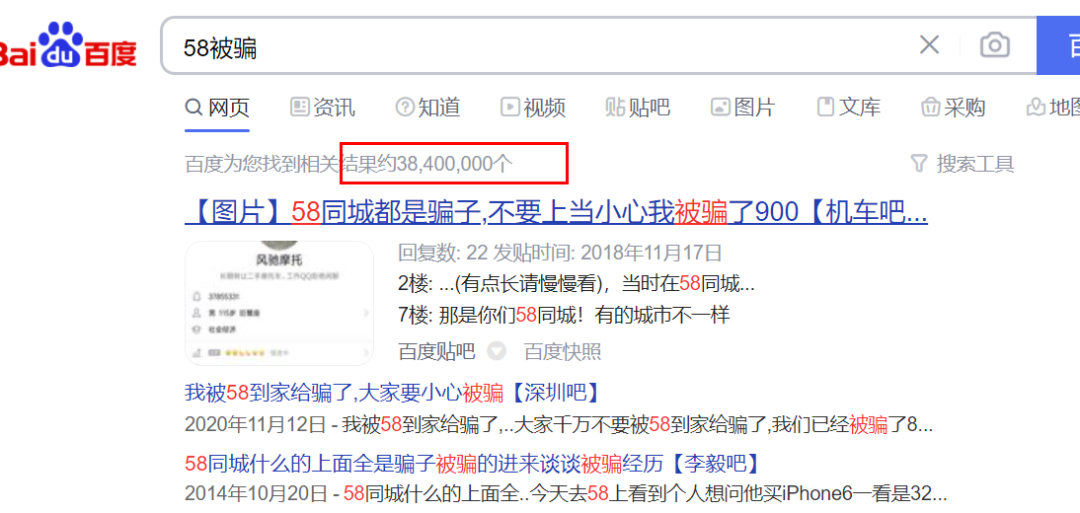Screen dimensions: 1080x513
Task: Open result titled 58同城都是骗子 机车吧
Action: [557, 213]
